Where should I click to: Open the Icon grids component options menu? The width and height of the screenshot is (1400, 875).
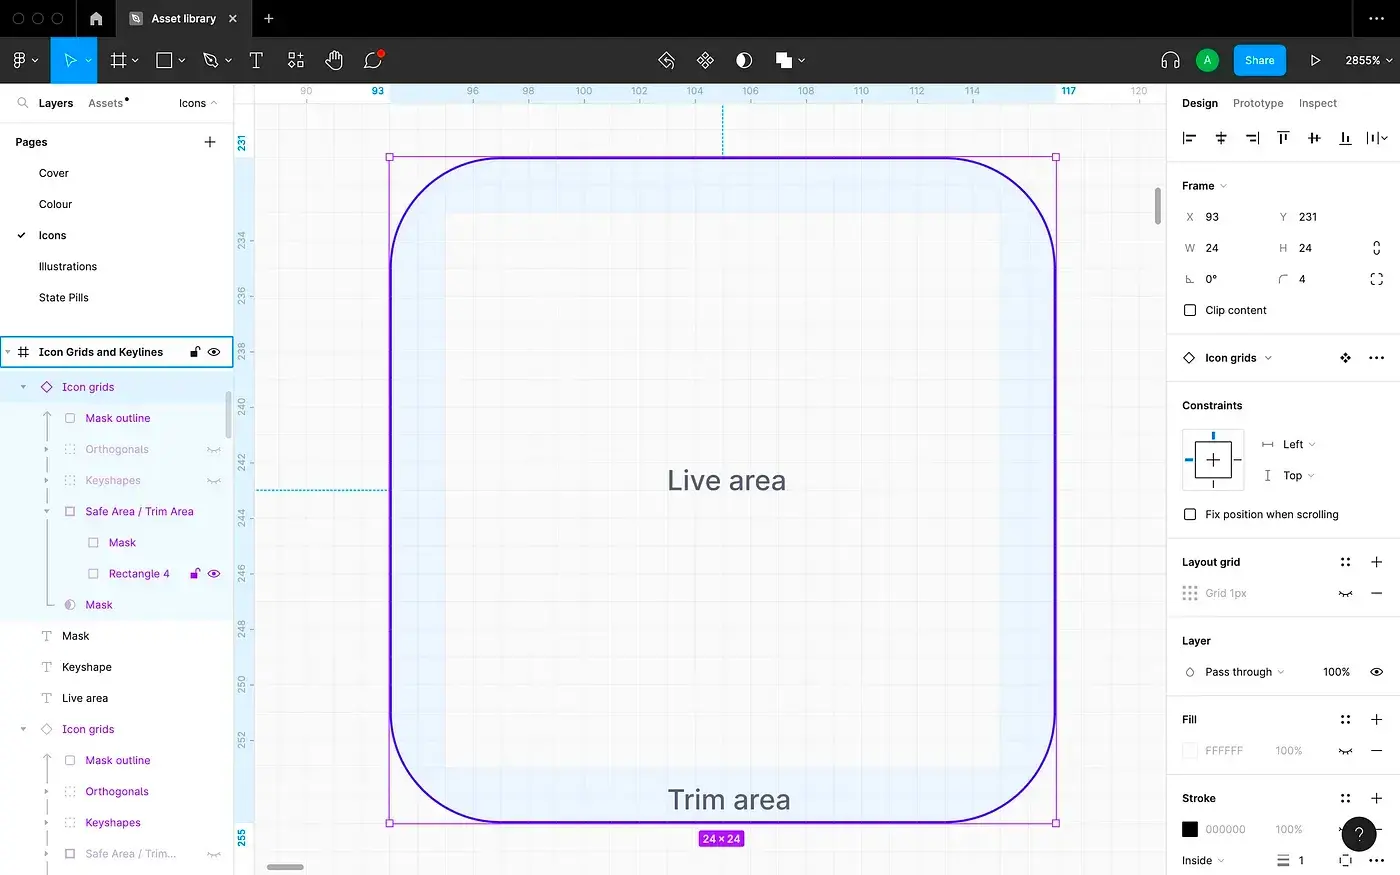1376,358
